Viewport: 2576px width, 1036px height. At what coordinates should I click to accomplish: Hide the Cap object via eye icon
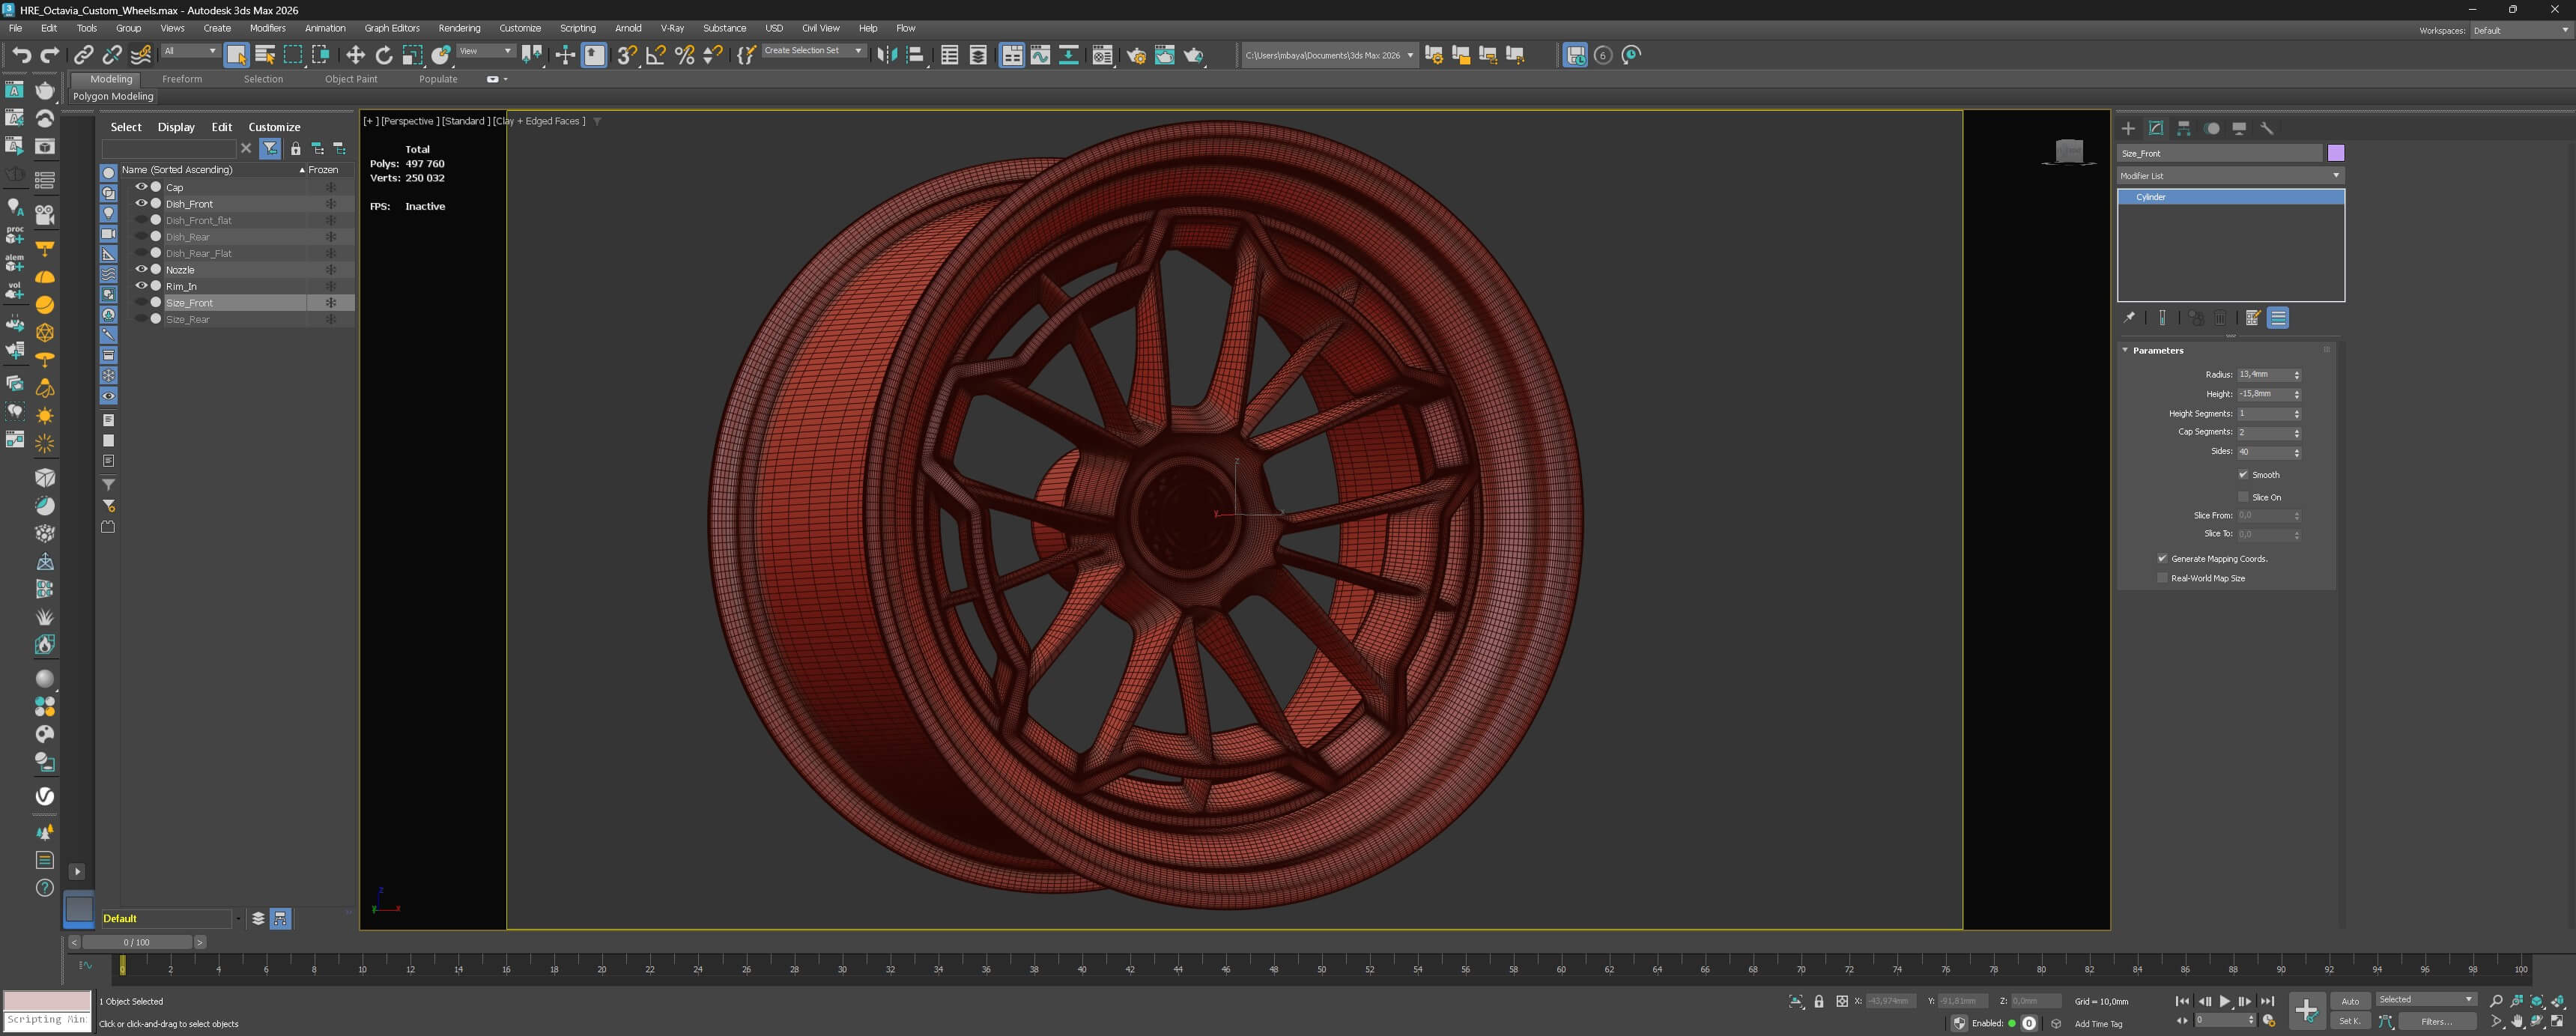point(141,187)
